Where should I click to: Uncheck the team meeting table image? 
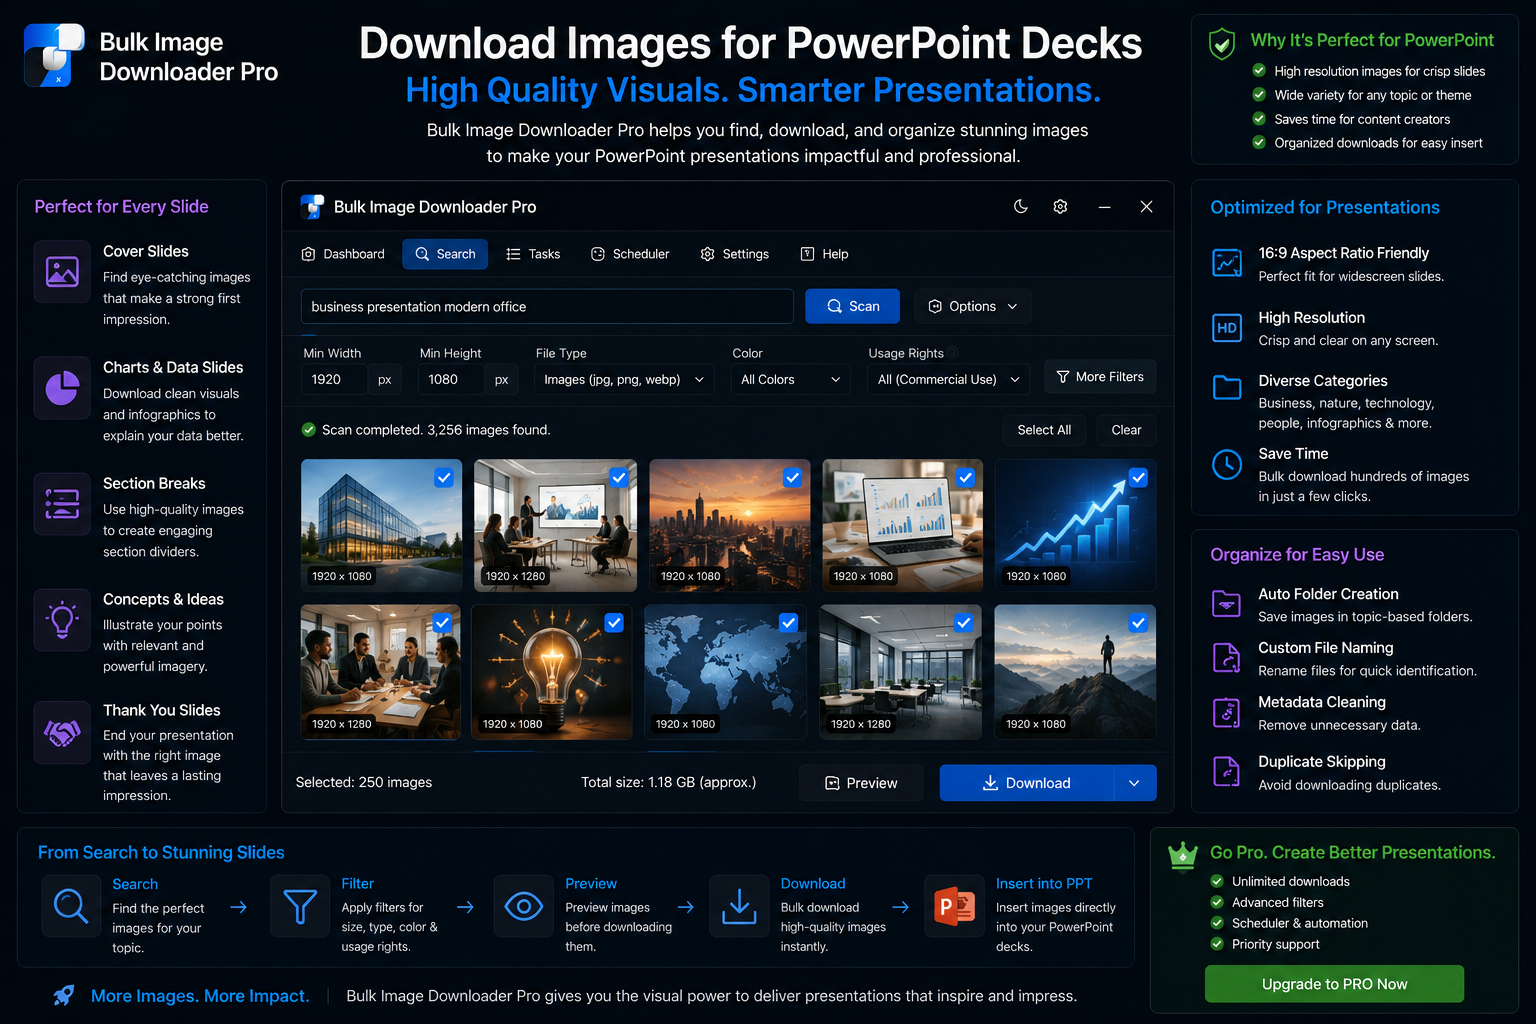click(442, 623)
